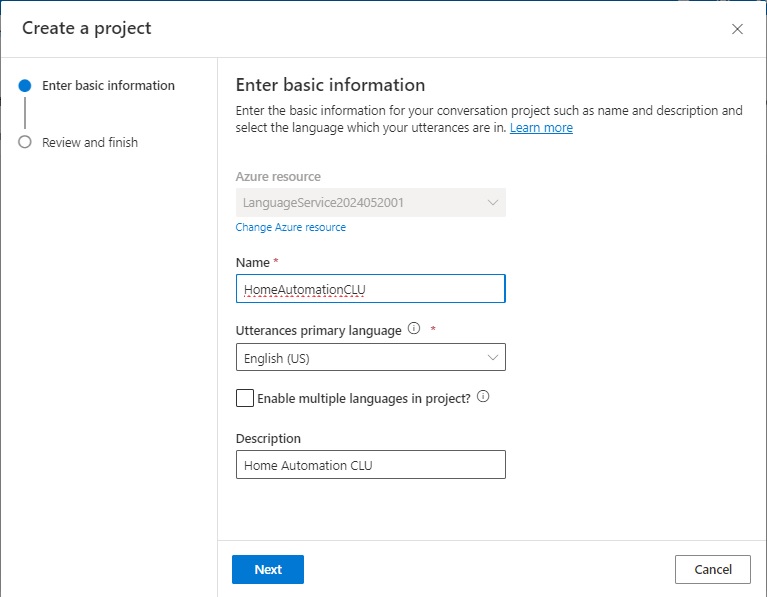This screenshot has height=597, width=767.
Task: Focus the Name field containing HomeAutomationCLU
Action: tap(370, 289)
